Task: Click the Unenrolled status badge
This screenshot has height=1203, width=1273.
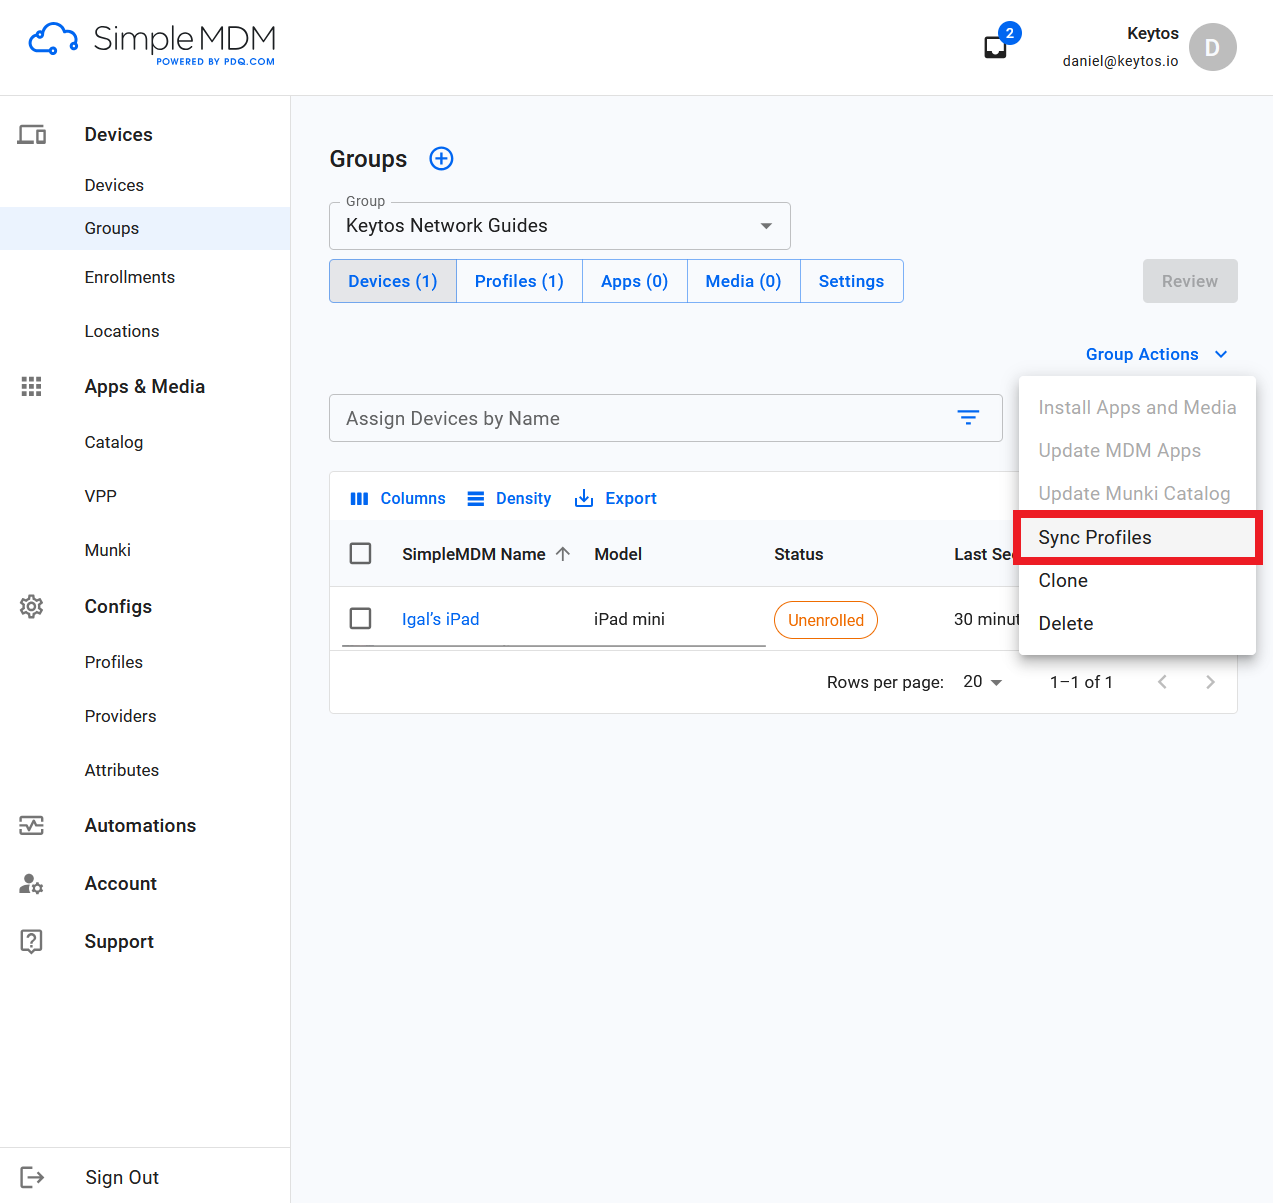Action: 826,620
